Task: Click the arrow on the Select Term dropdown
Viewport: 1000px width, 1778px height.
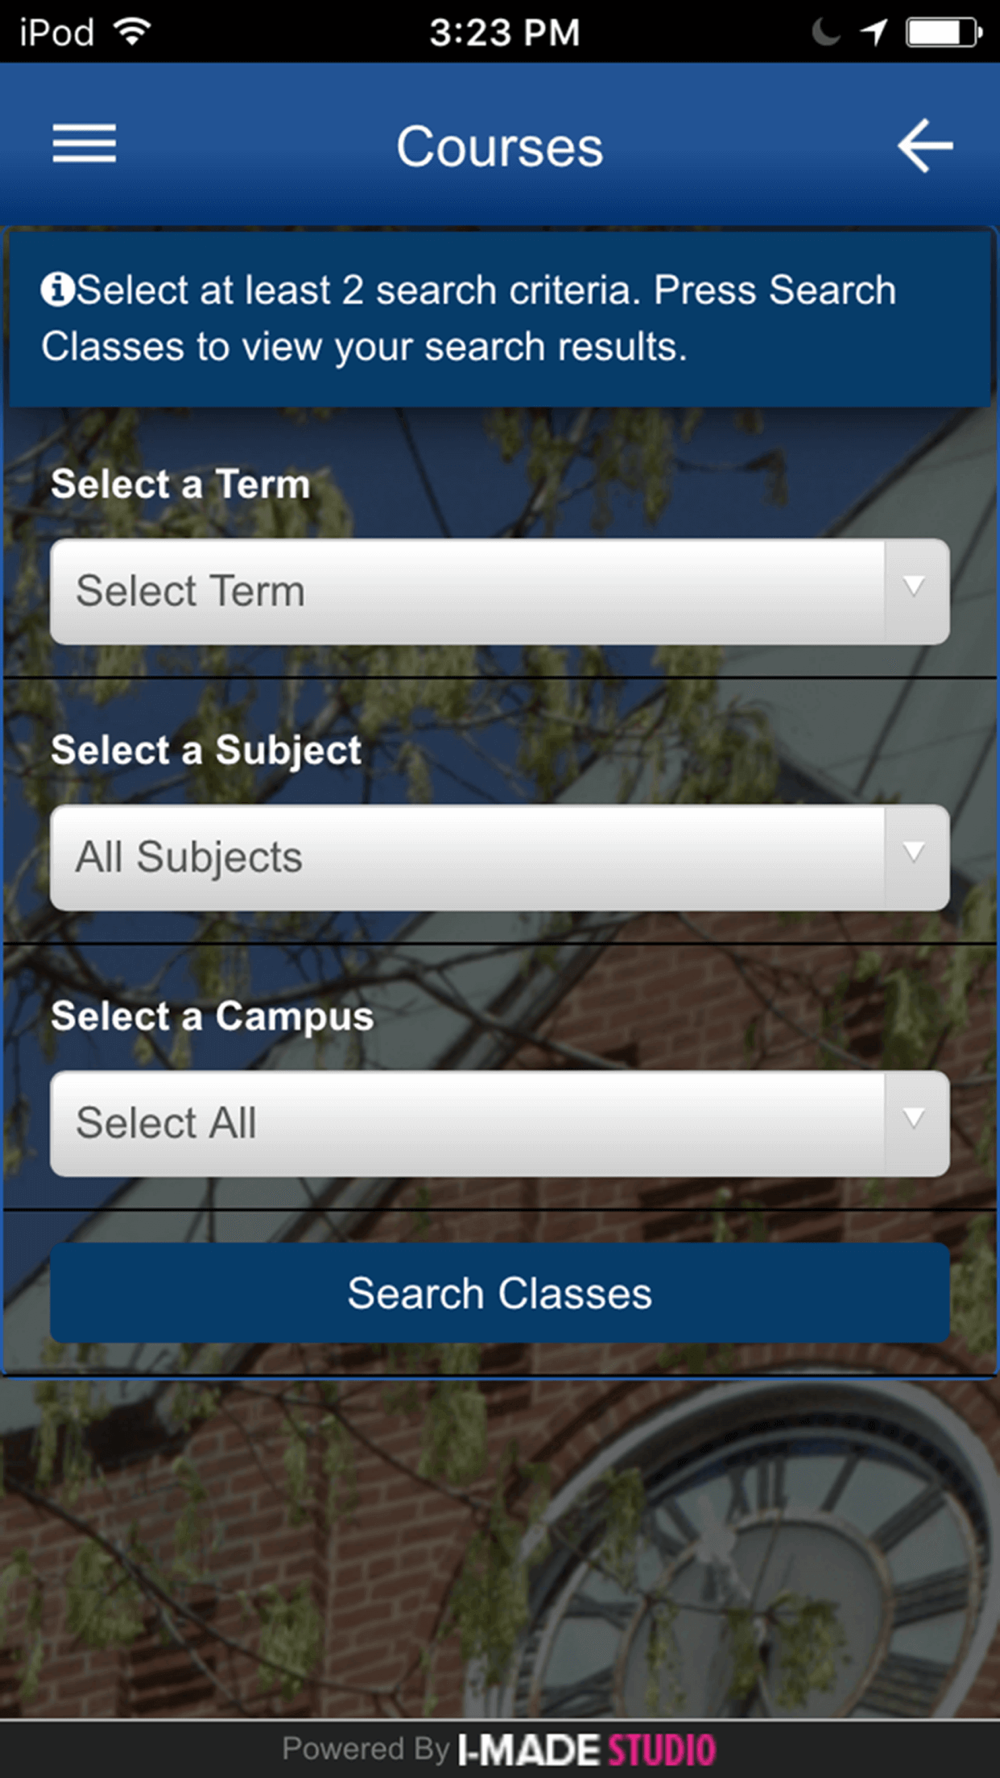Action: (915, 587)
